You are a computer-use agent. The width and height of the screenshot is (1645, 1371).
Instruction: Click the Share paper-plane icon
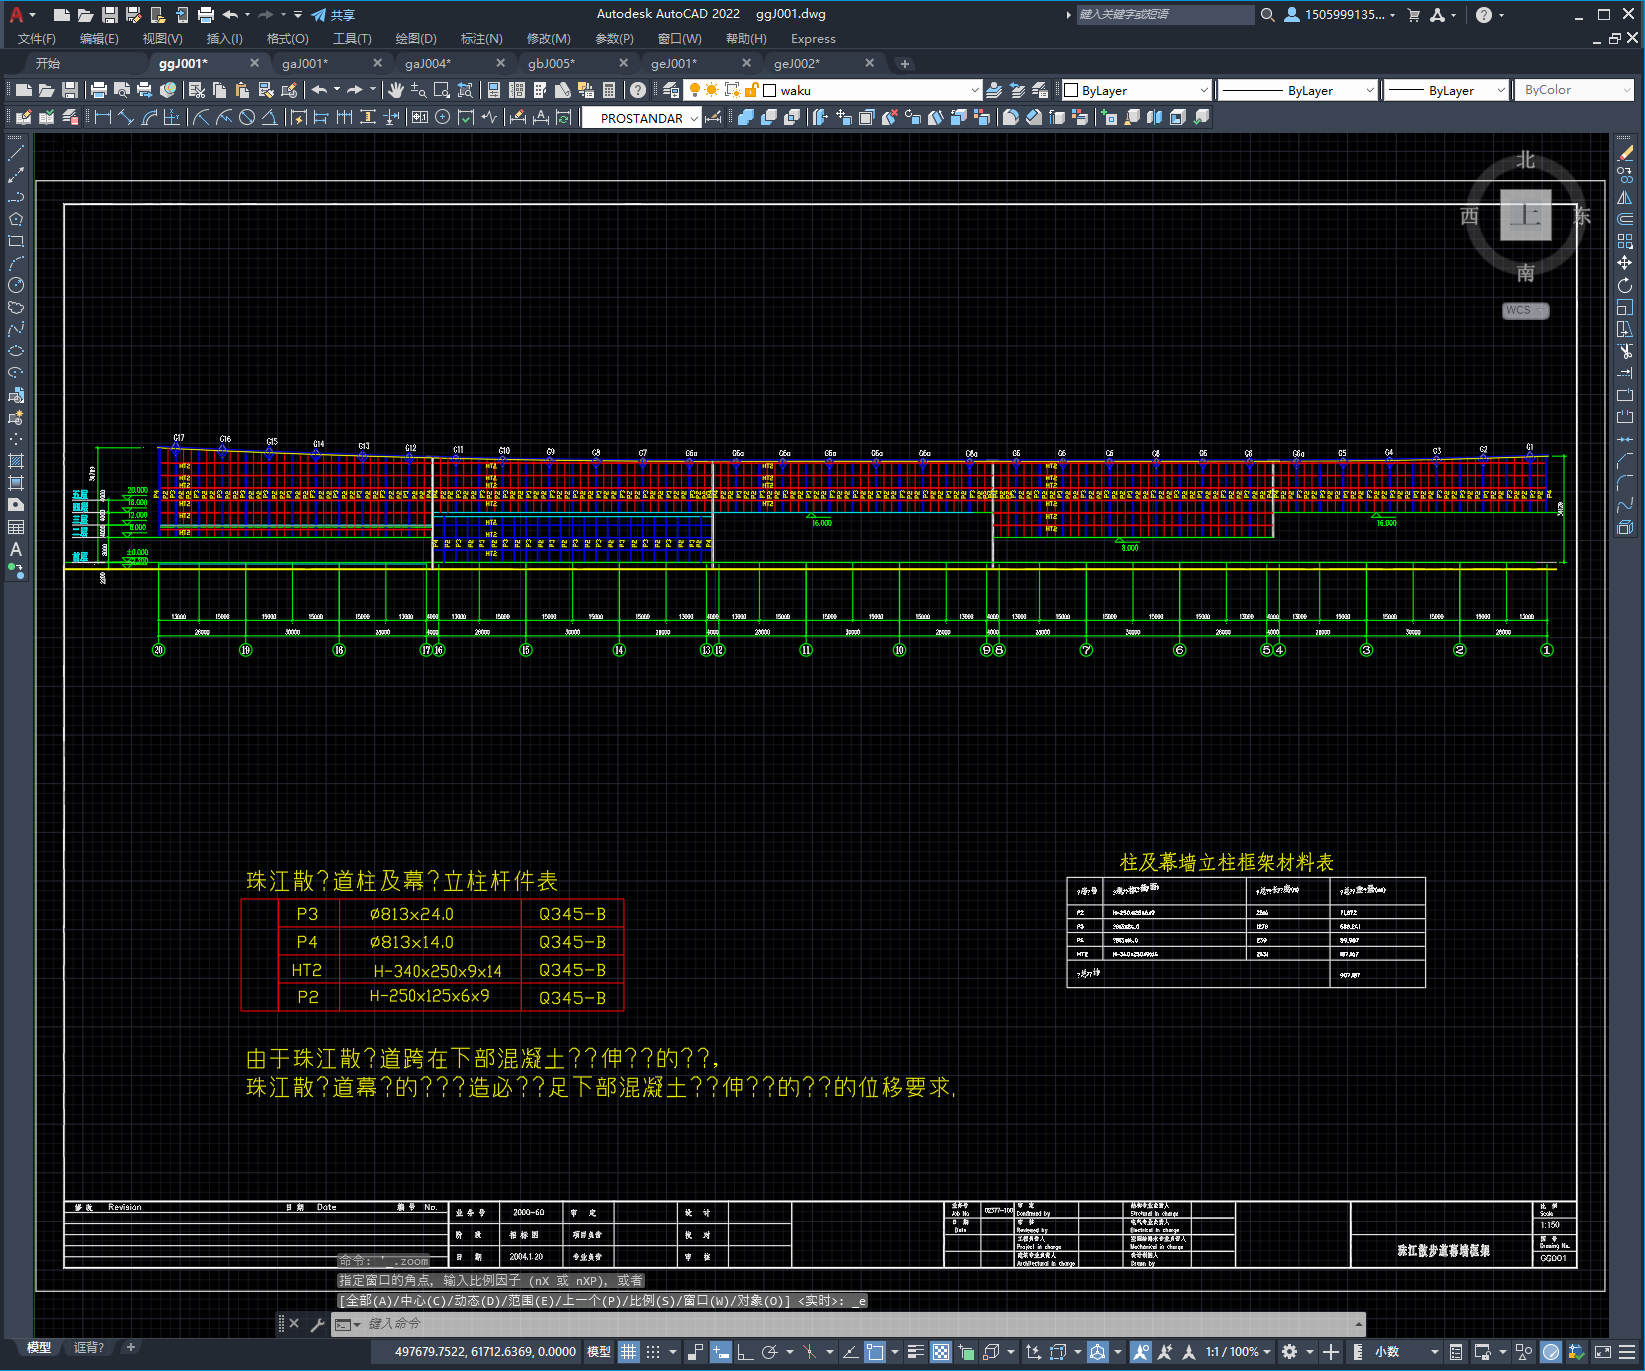pyautogui.click(x=319, y=15)
